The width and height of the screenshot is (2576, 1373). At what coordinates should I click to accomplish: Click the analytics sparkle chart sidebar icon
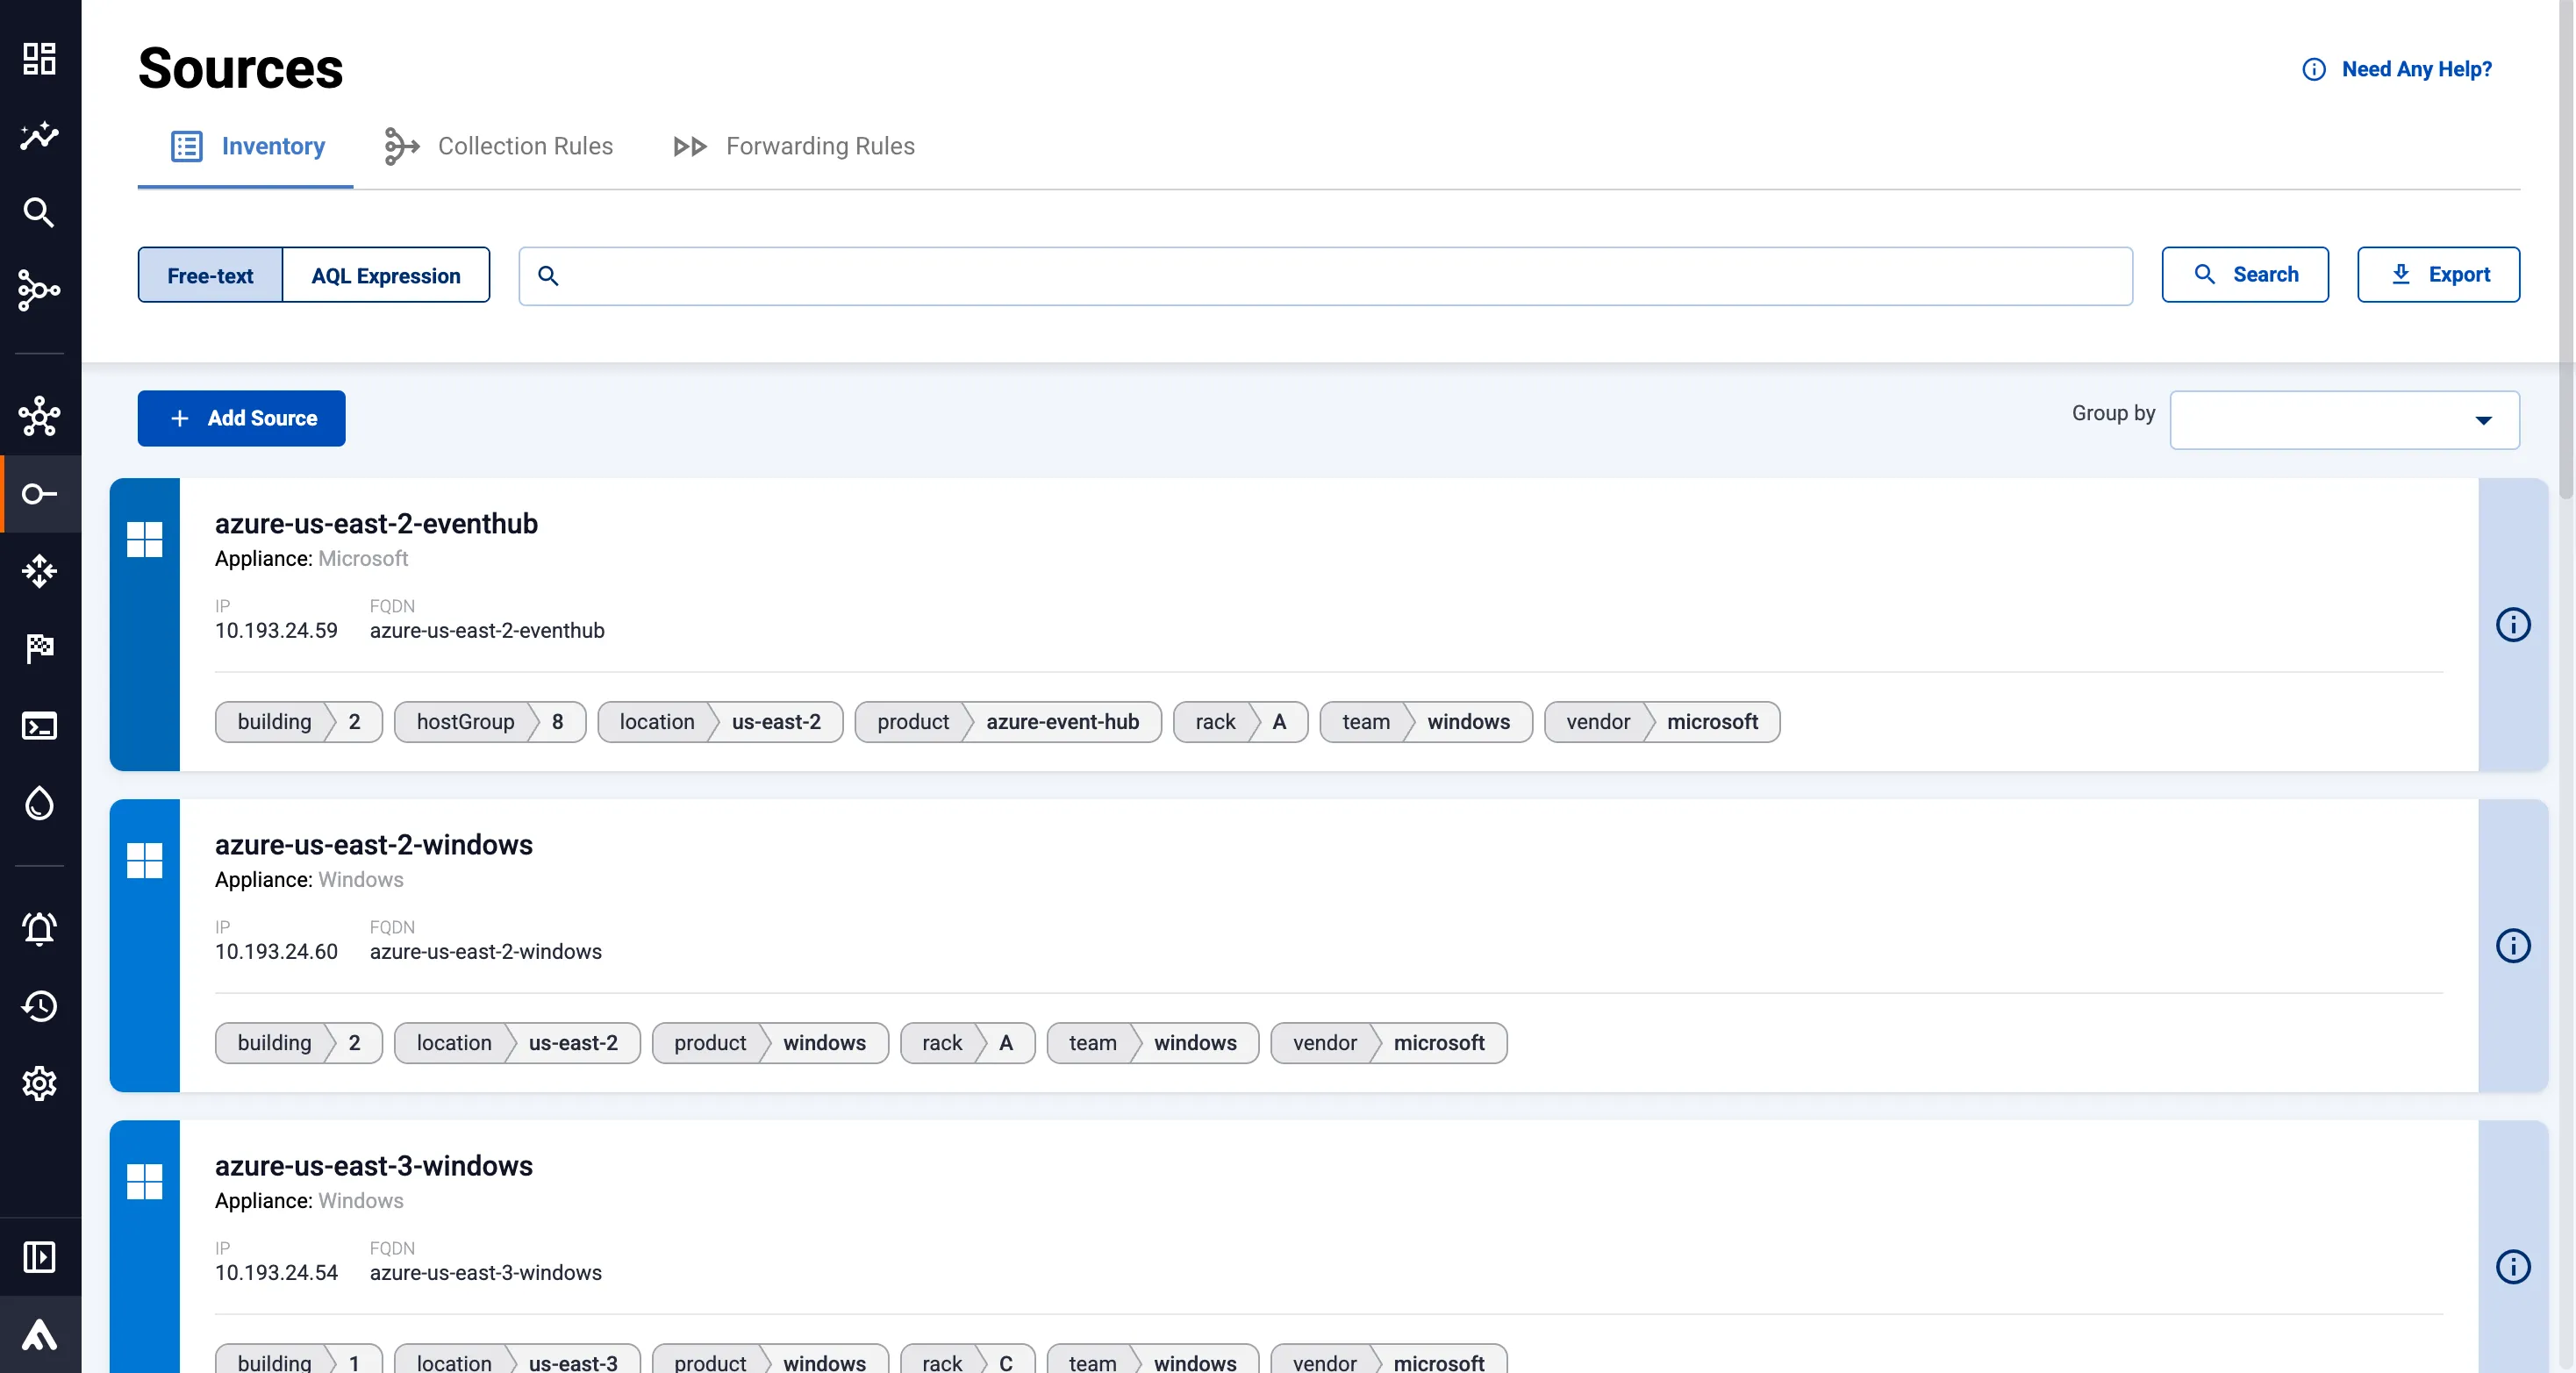39,135
